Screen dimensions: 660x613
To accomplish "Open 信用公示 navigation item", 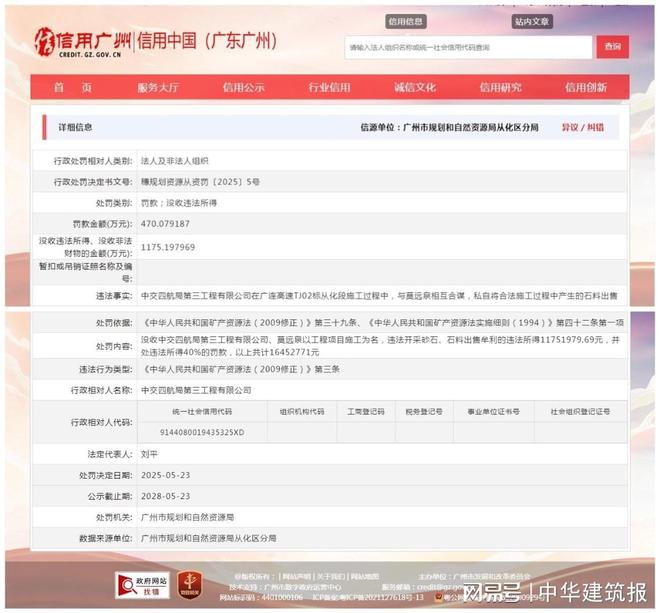I will tap(244, 87).
